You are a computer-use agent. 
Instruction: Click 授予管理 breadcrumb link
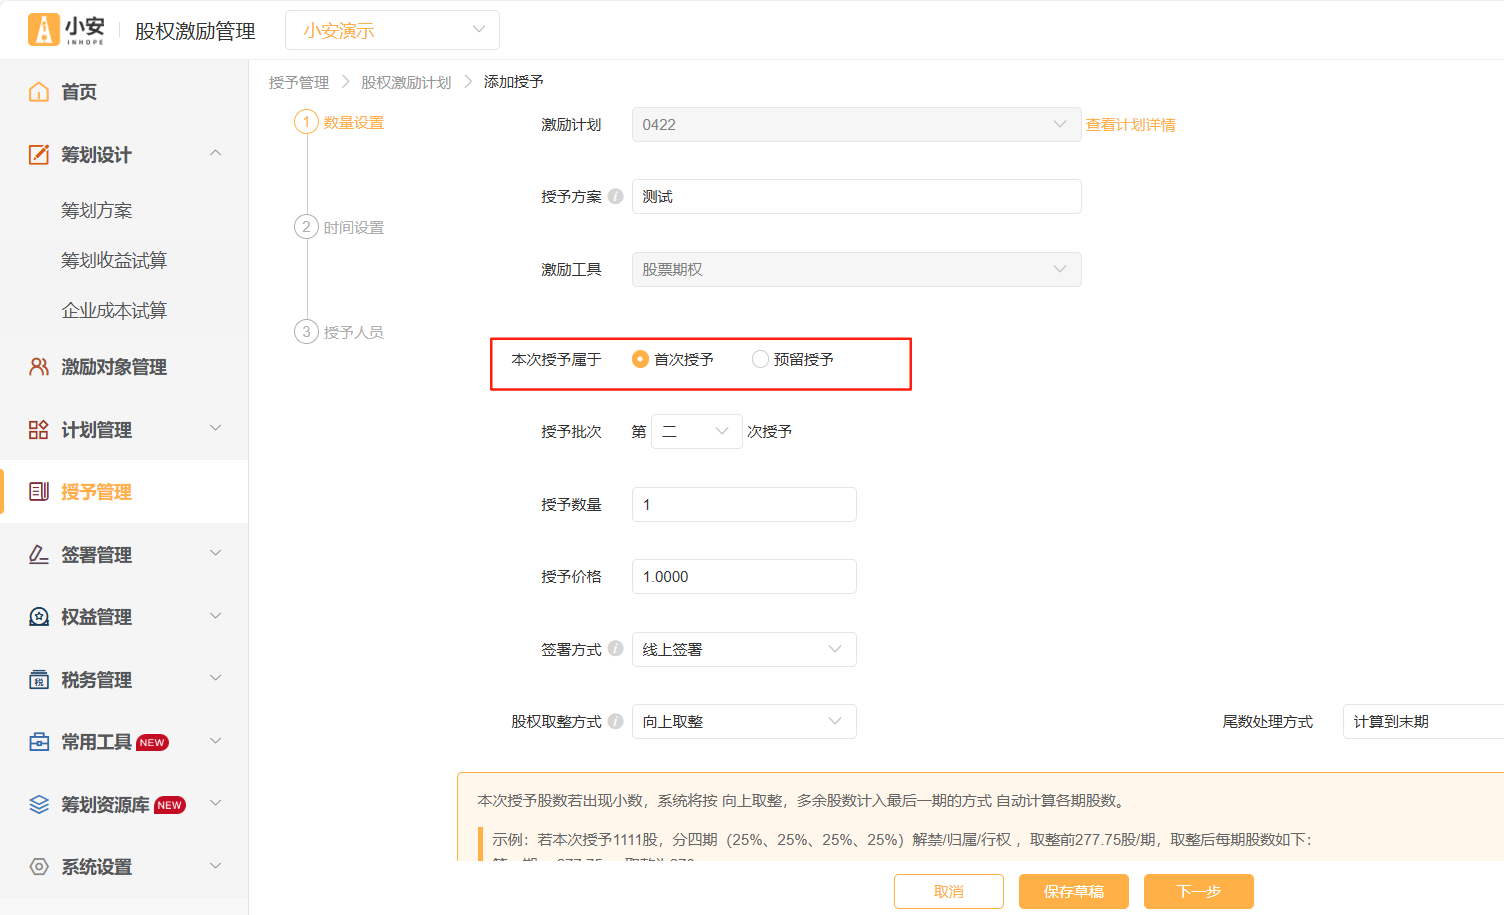tap(299, 82)
